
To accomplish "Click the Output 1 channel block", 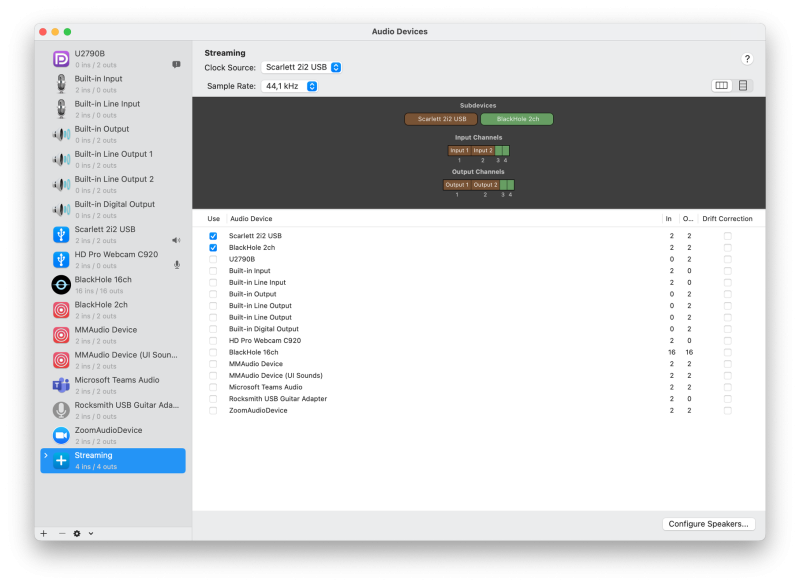I will coord(456,185).
